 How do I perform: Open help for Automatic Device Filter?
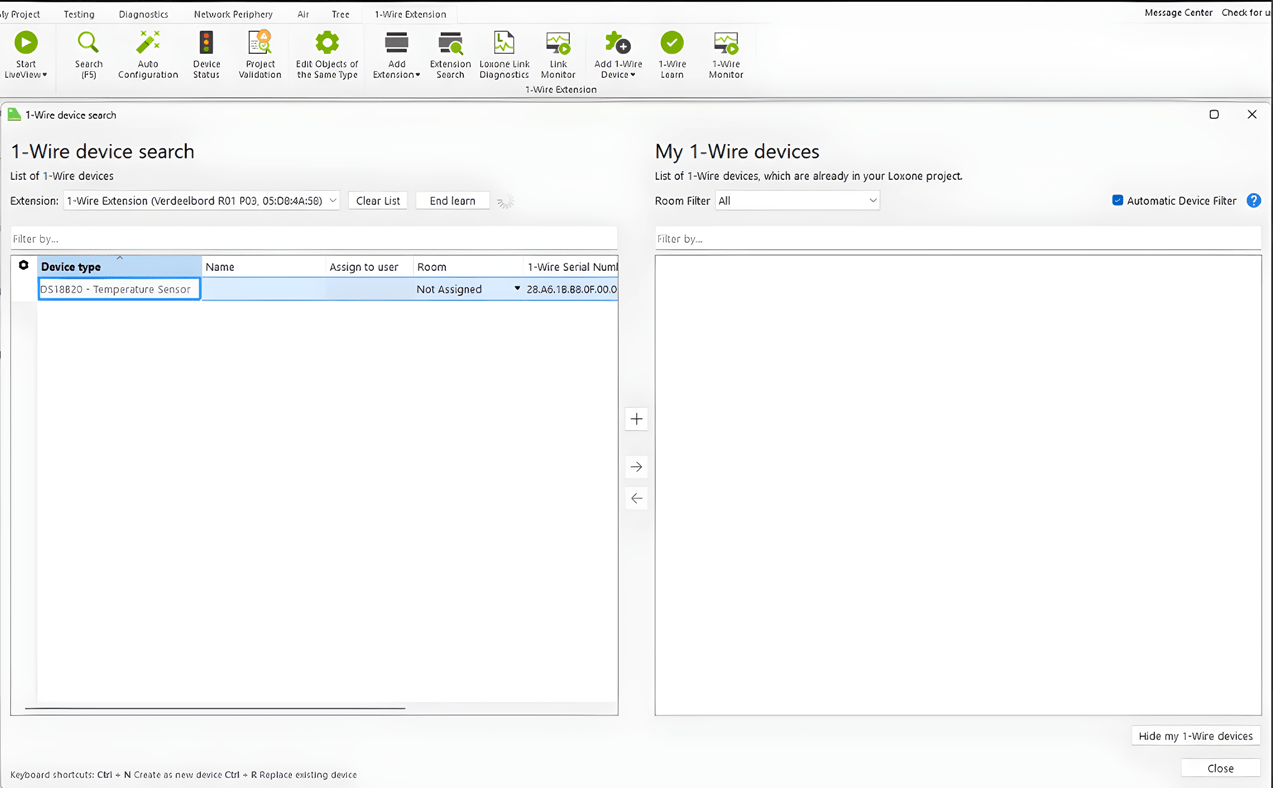[1253, 201]
